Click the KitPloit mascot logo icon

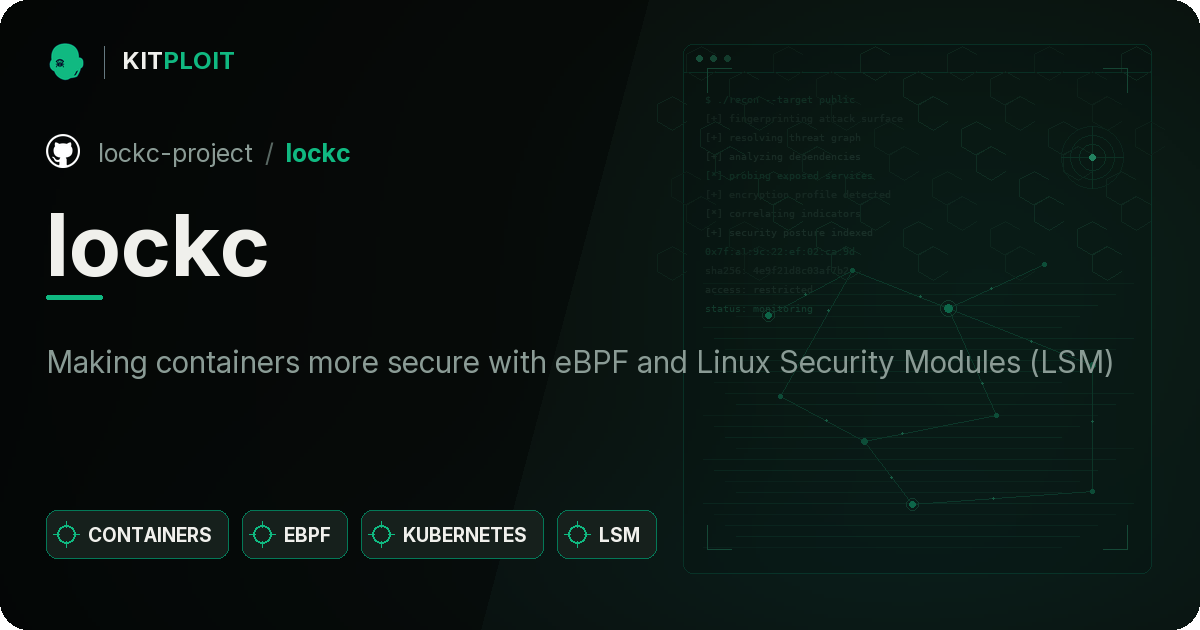[x=65, y=61]
